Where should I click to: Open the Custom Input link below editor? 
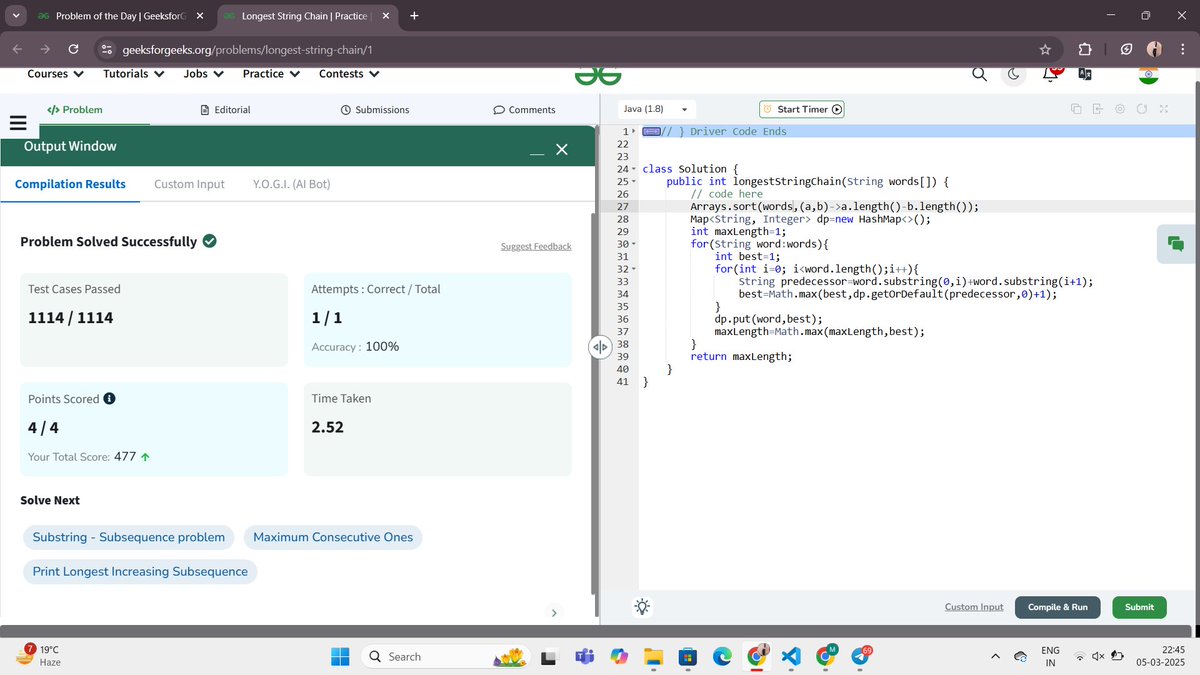coord(974,607)
